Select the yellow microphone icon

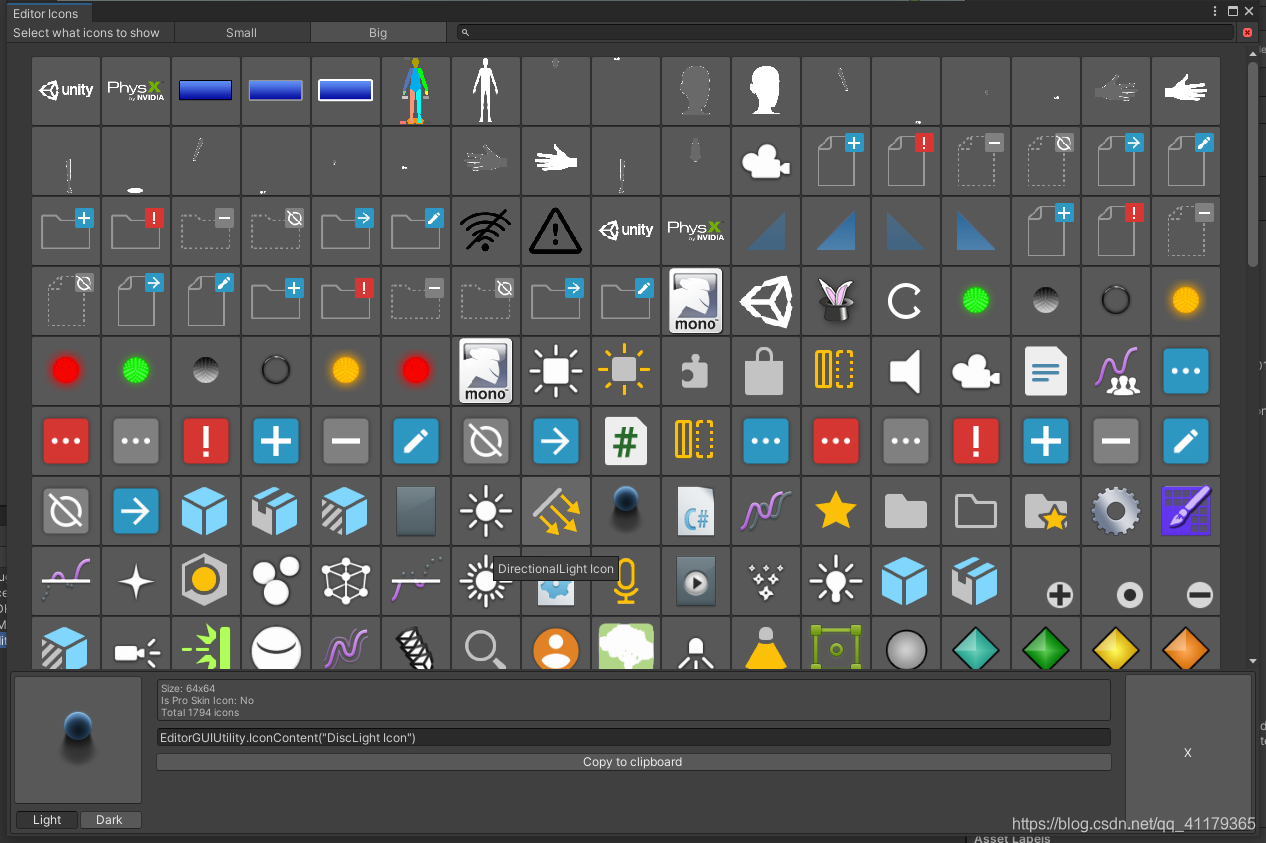point(625,581)
